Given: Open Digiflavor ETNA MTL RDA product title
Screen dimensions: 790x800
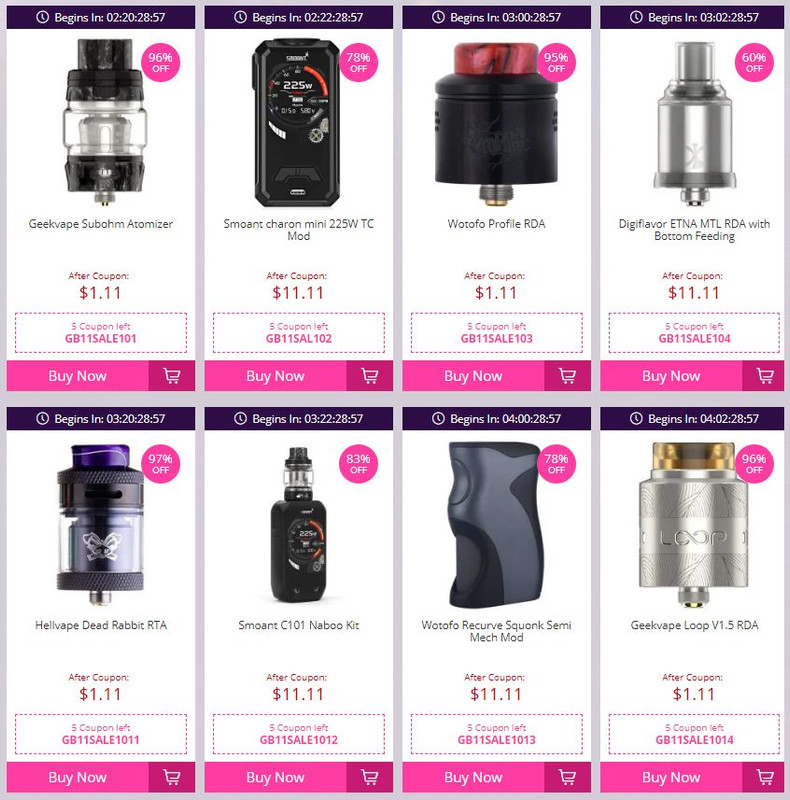Looking at the screenshot, I should (x=694, y=230).
